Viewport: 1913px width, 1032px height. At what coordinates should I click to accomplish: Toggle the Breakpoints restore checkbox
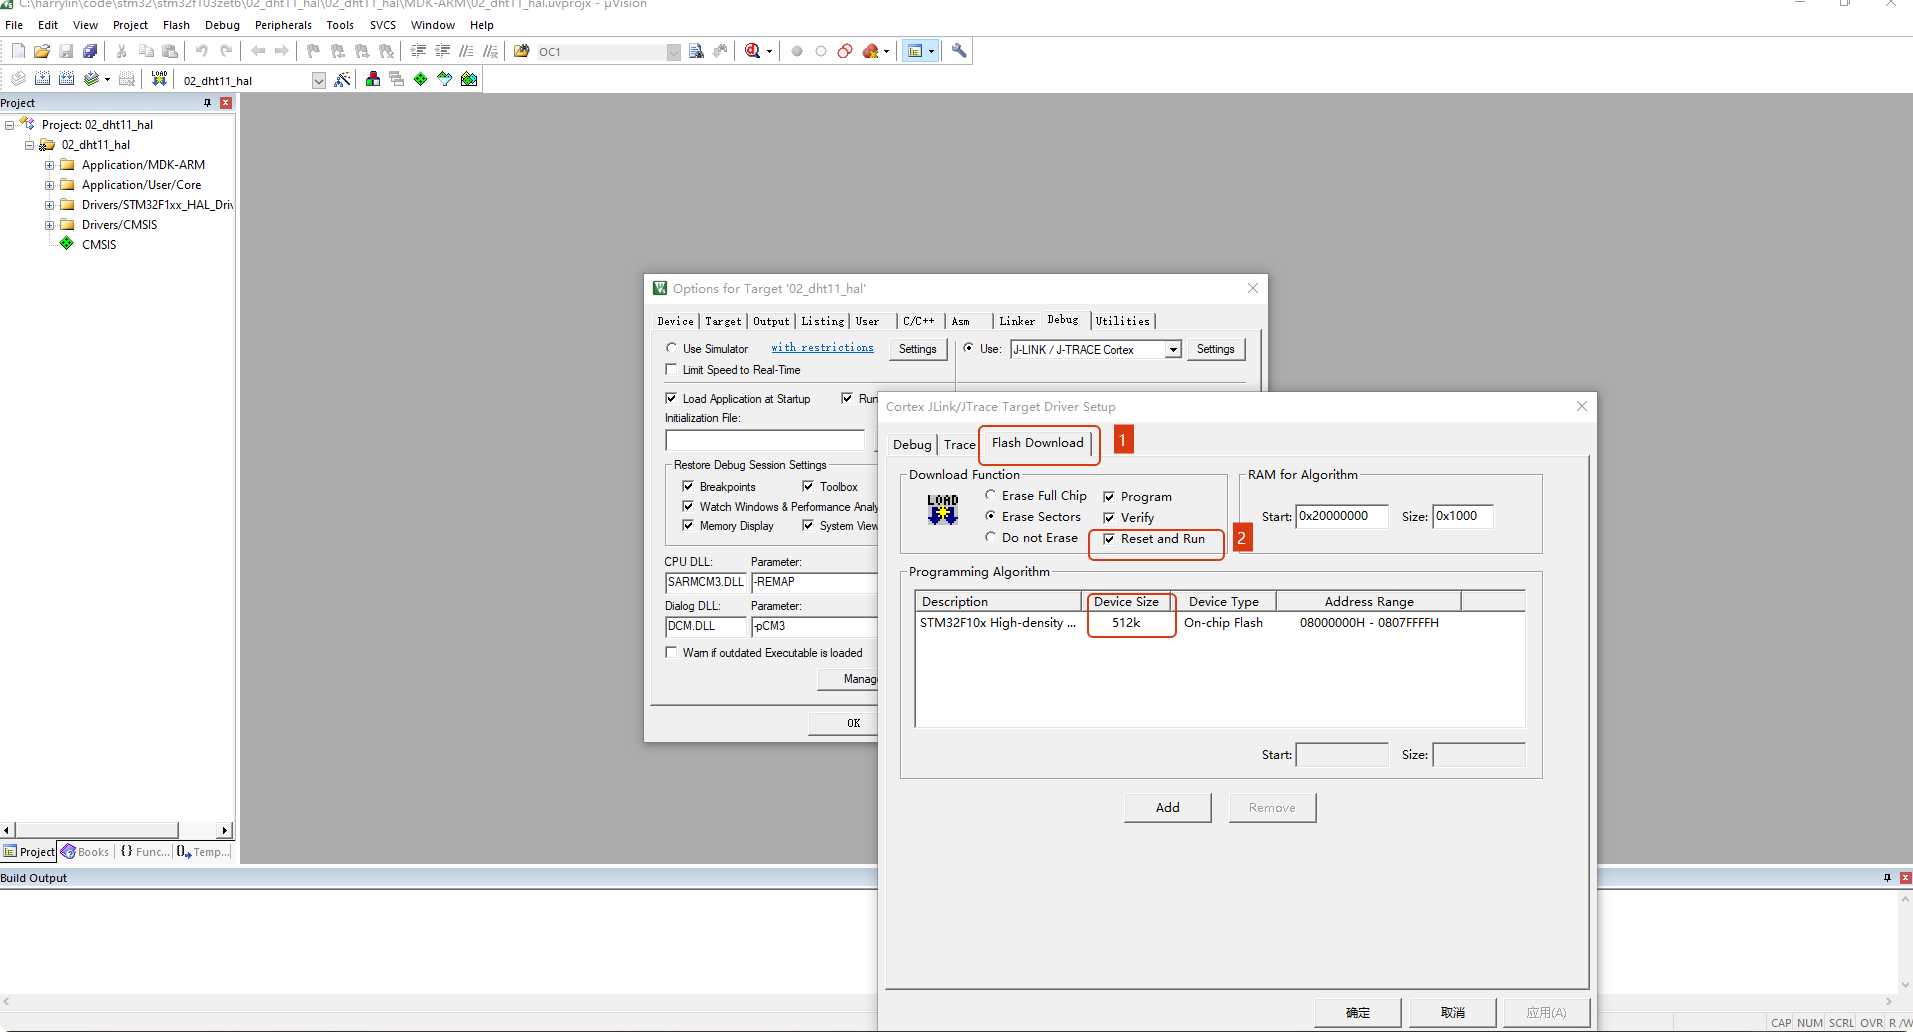(688, 486)
